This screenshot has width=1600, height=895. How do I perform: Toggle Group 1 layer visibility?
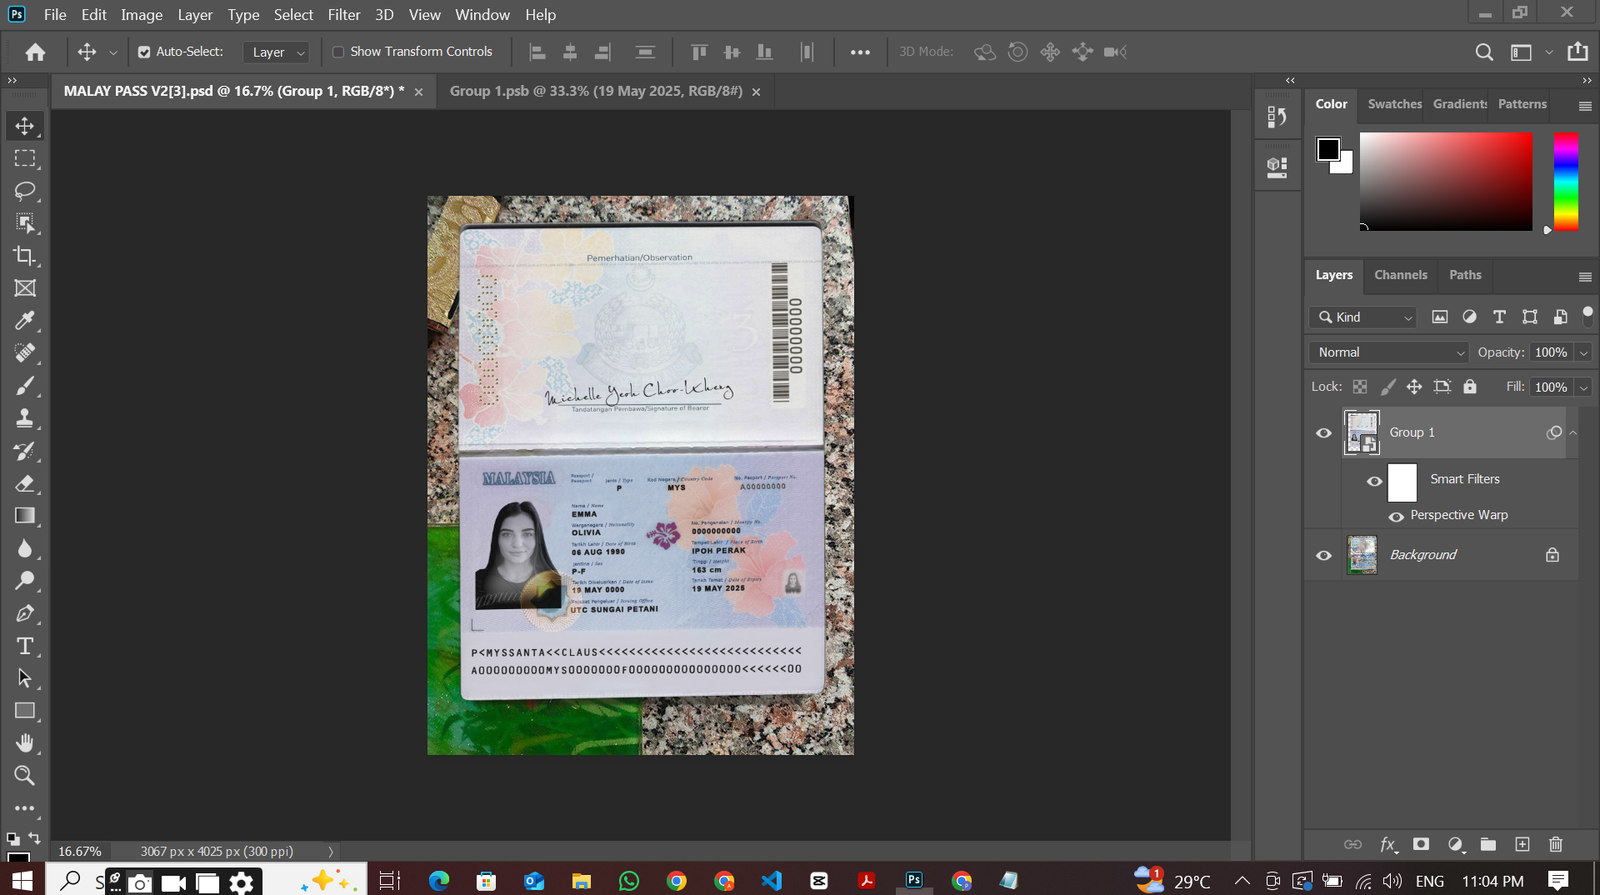(1324, 433)
